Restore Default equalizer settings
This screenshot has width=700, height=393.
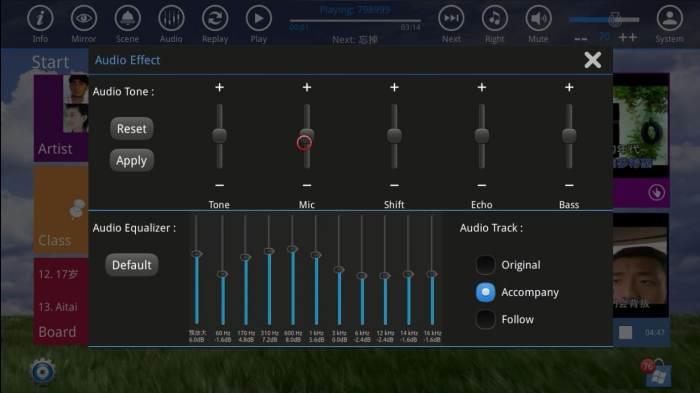tap(132, 265)
